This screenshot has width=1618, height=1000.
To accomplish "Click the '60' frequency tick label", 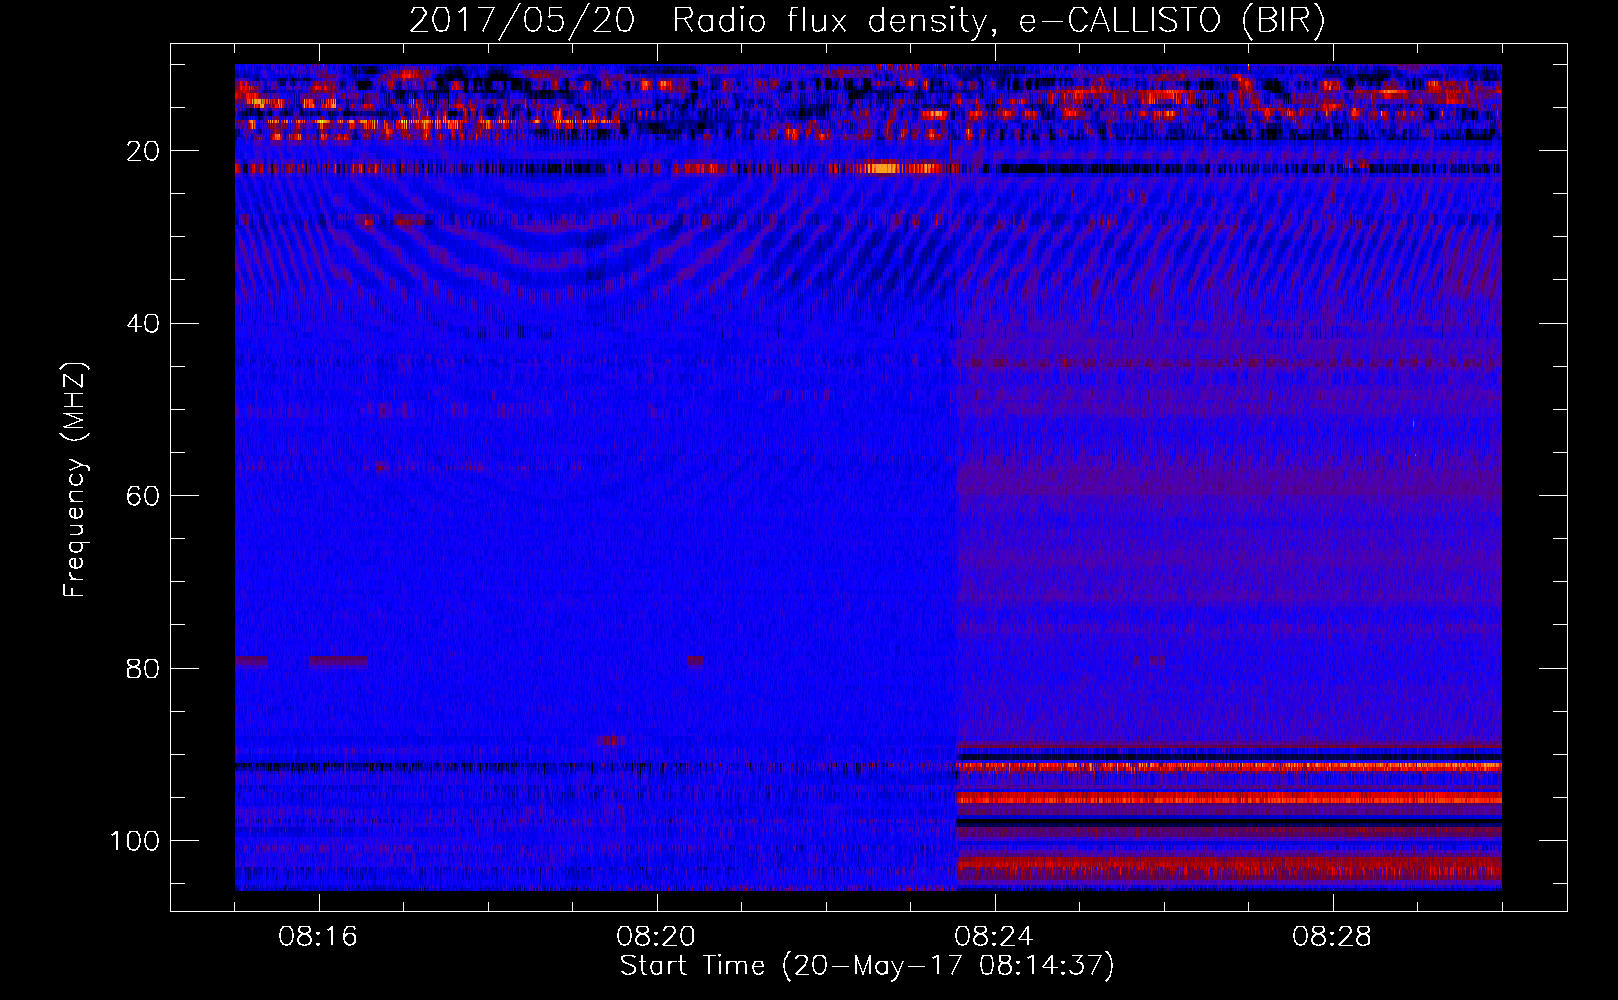I will (x=143, y=496).
